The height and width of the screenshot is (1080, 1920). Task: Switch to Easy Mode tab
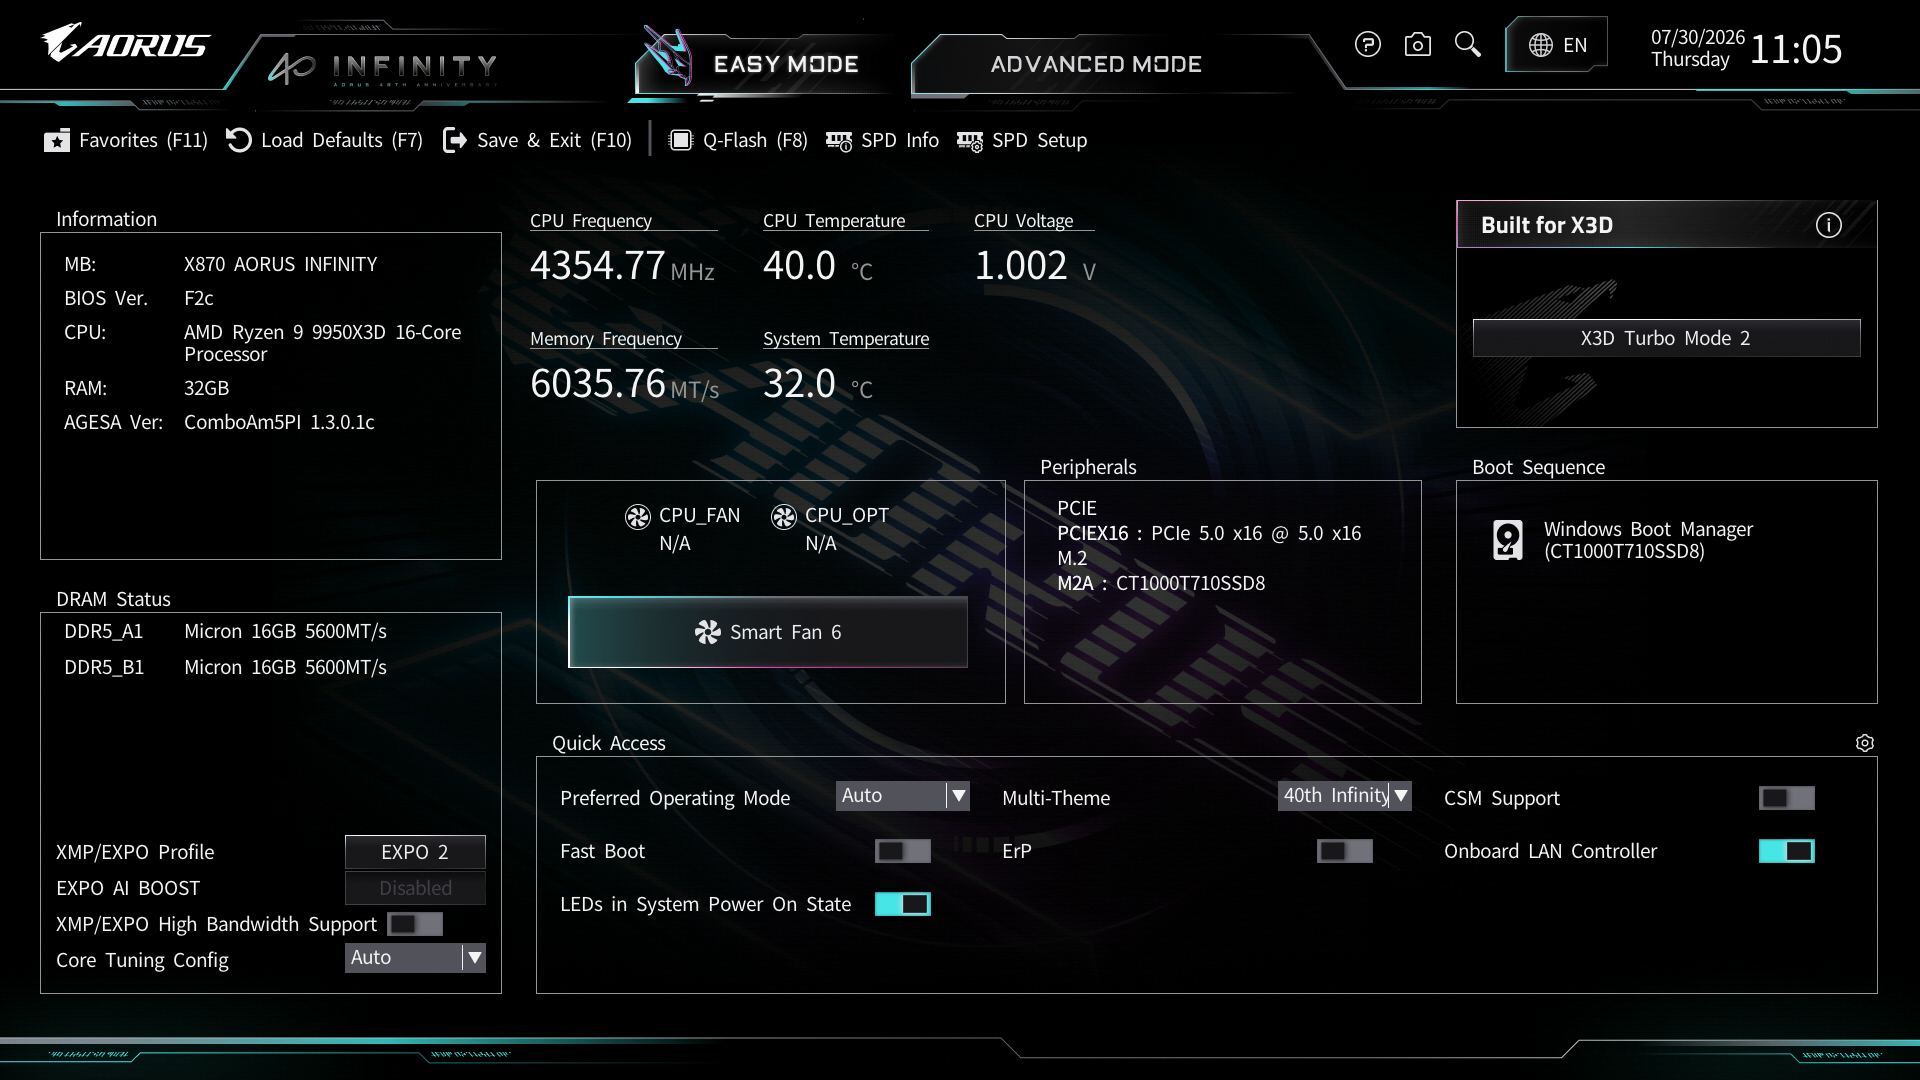coord(785,65)
